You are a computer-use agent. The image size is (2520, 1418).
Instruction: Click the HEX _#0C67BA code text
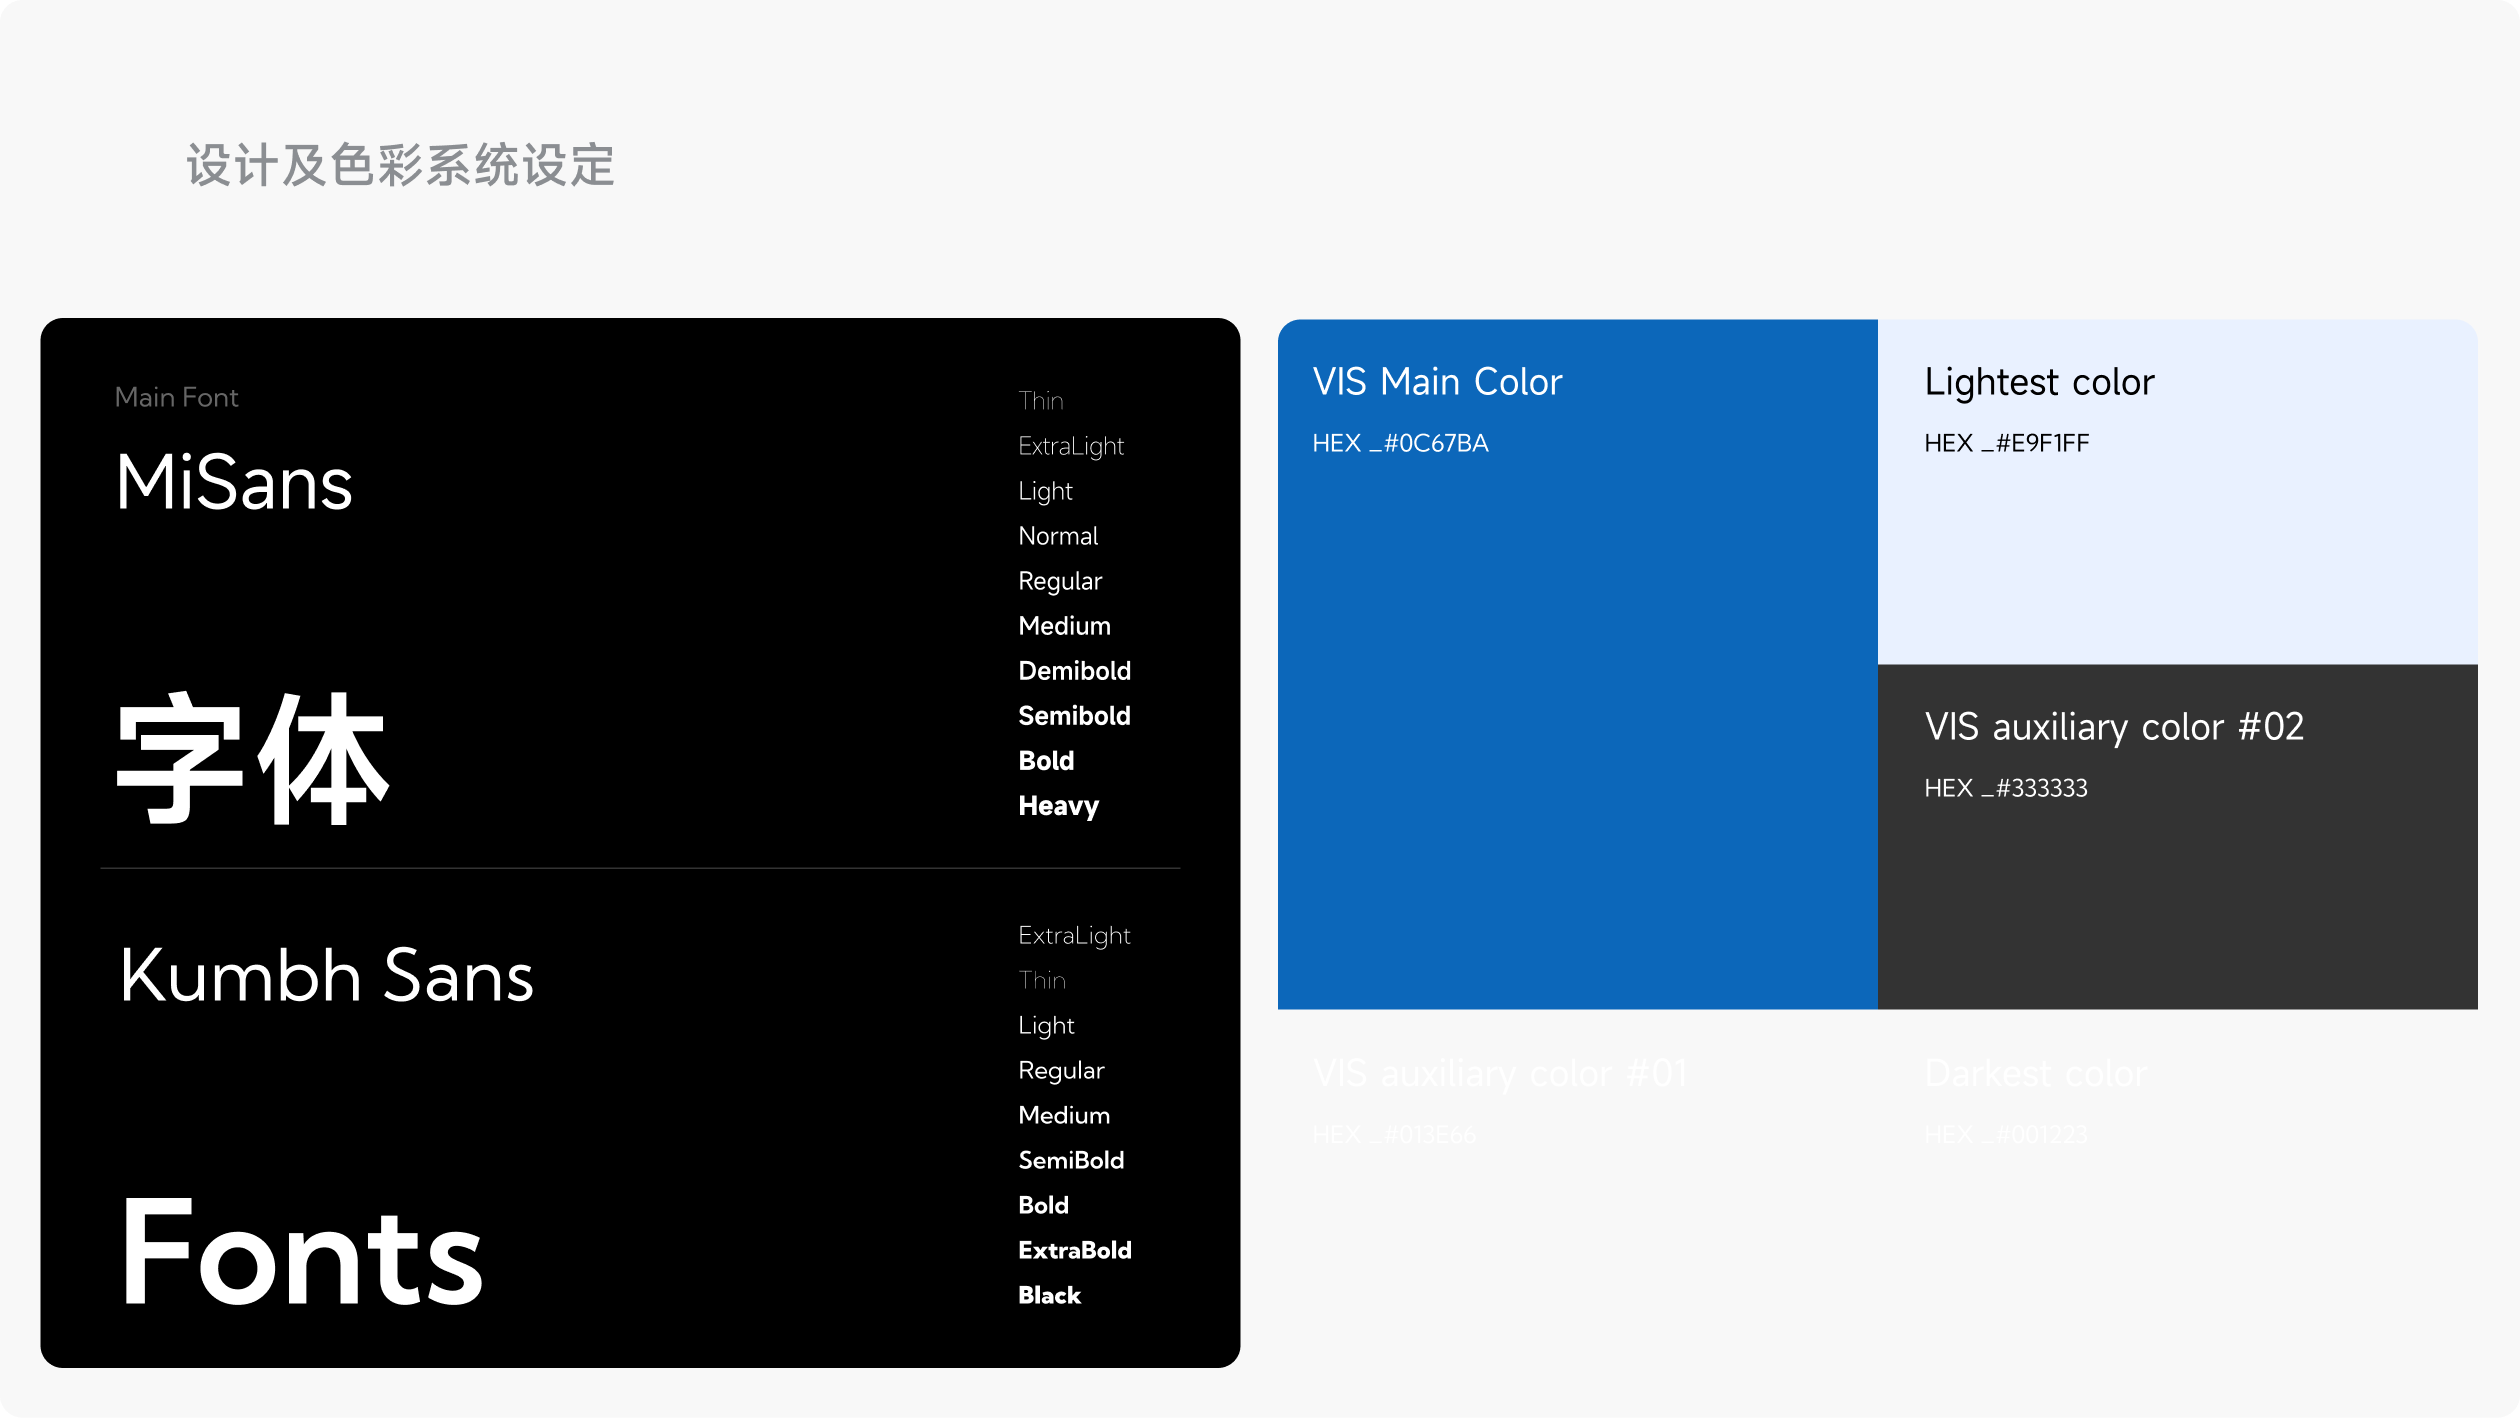(x=1400, y=443)
